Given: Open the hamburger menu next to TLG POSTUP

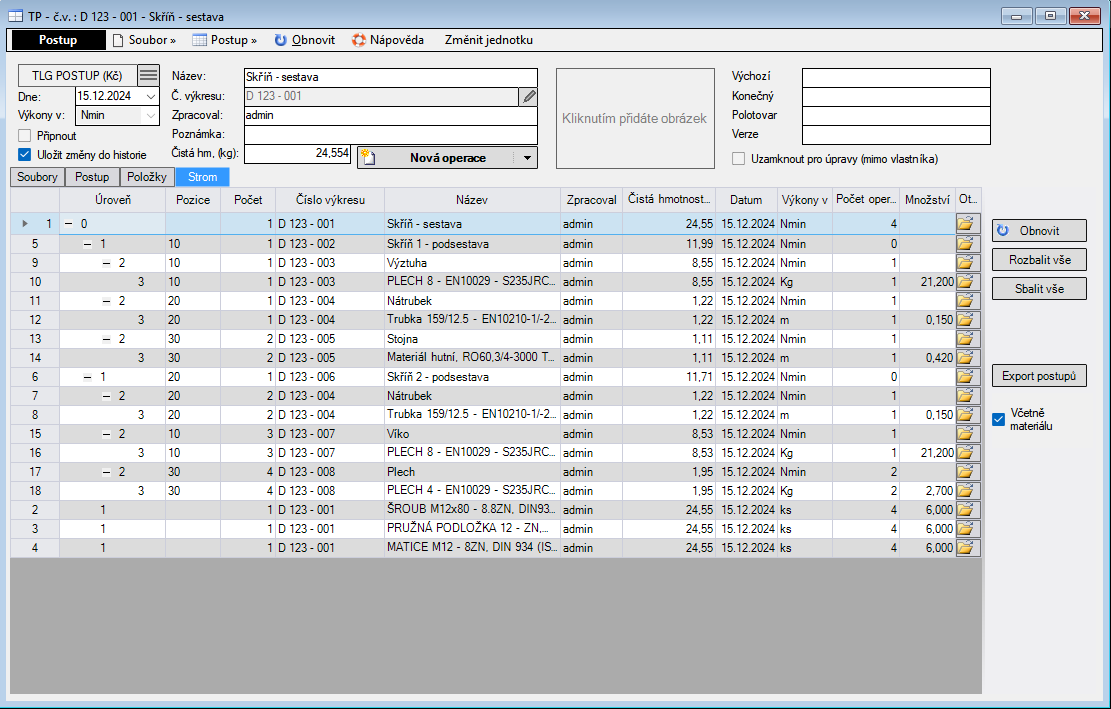Looking at the screenshot, I should click(148, 75).
